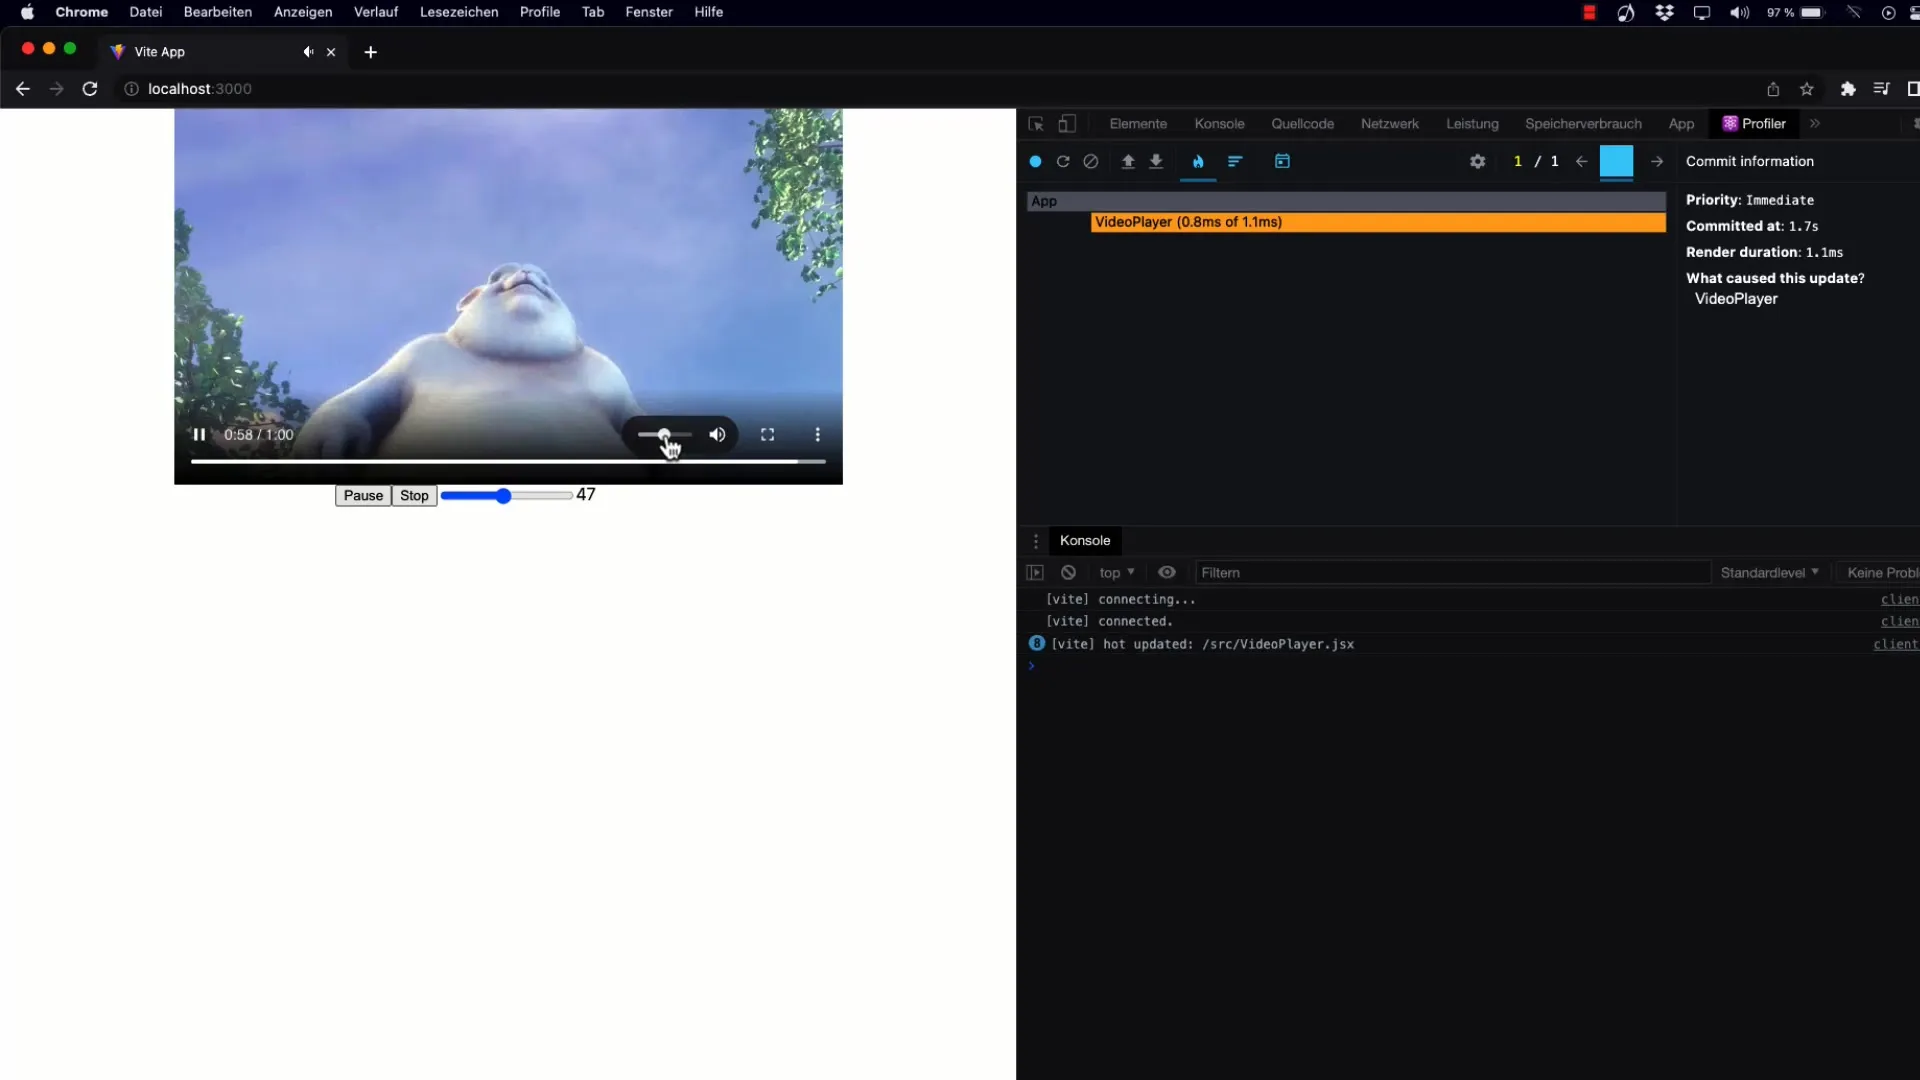Viewport: 1920px width, 1080px height.
Task: Select the Konsole drawer tab
Action: click(1085, 541)
